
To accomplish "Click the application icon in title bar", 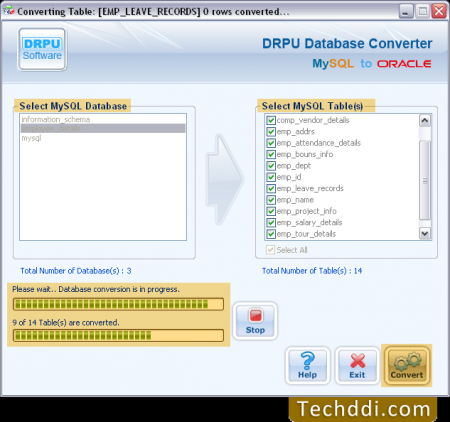I will pyautogui.click(x=9, y=11).
